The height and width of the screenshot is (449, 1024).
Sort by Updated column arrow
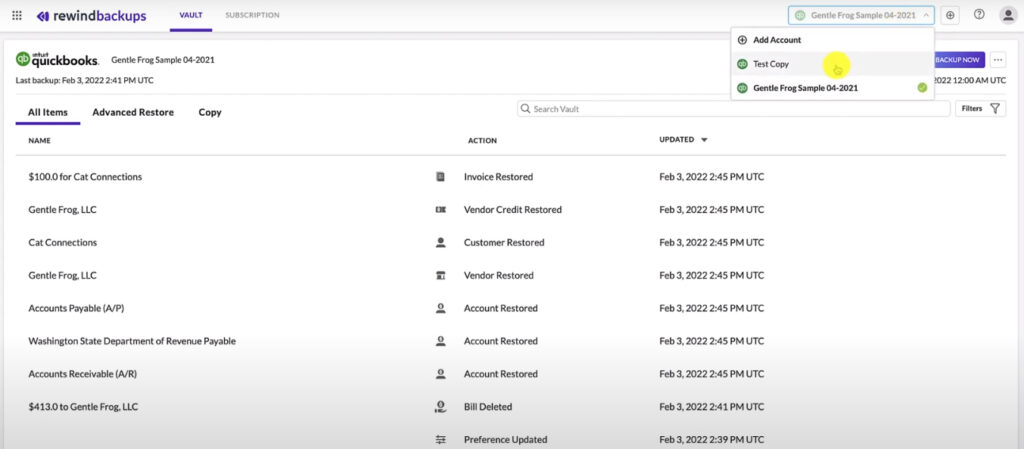[x=704, y=140]
